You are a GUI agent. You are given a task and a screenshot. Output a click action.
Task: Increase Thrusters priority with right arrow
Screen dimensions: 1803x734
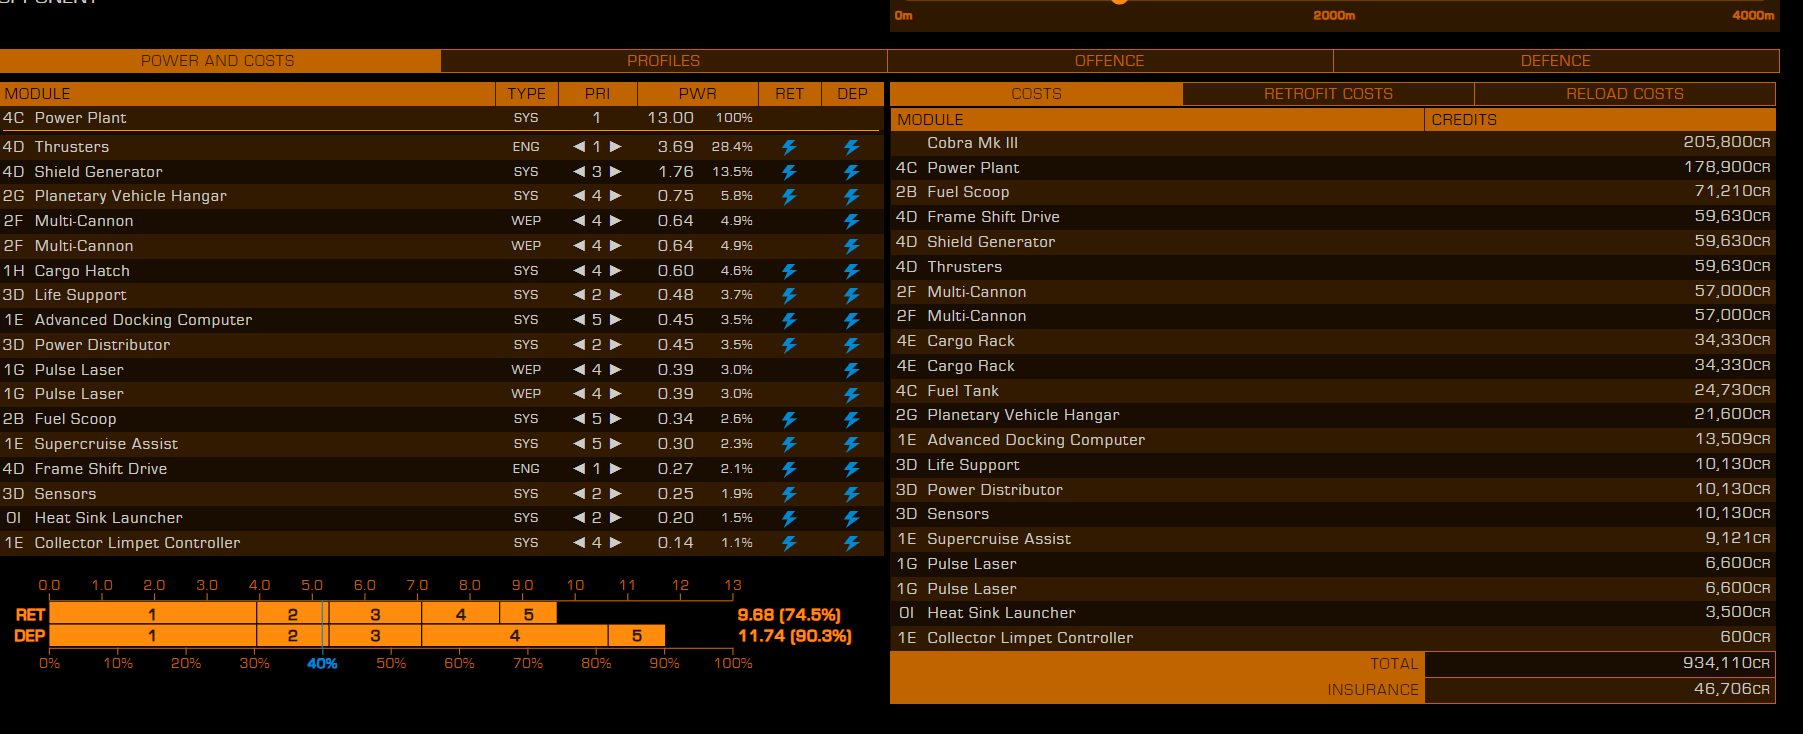(616, 147)
